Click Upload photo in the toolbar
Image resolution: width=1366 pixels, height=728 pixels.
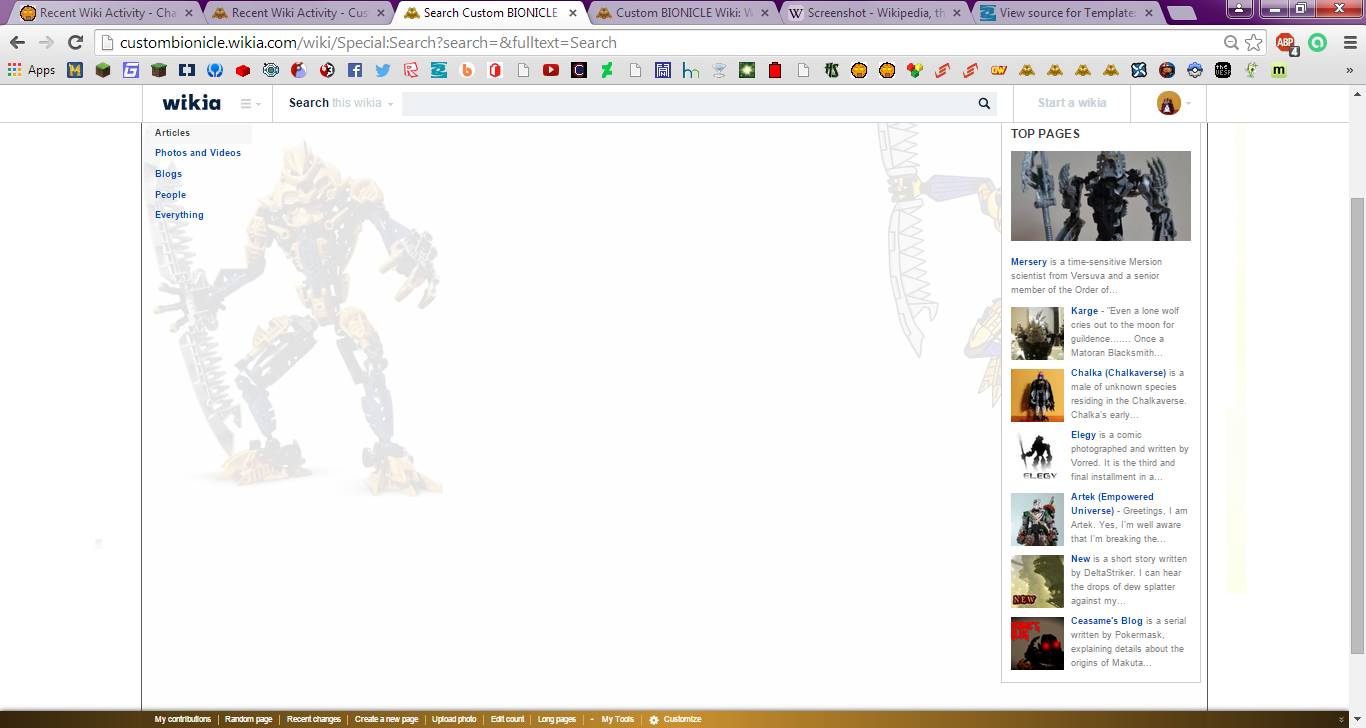tap(454, 719)
